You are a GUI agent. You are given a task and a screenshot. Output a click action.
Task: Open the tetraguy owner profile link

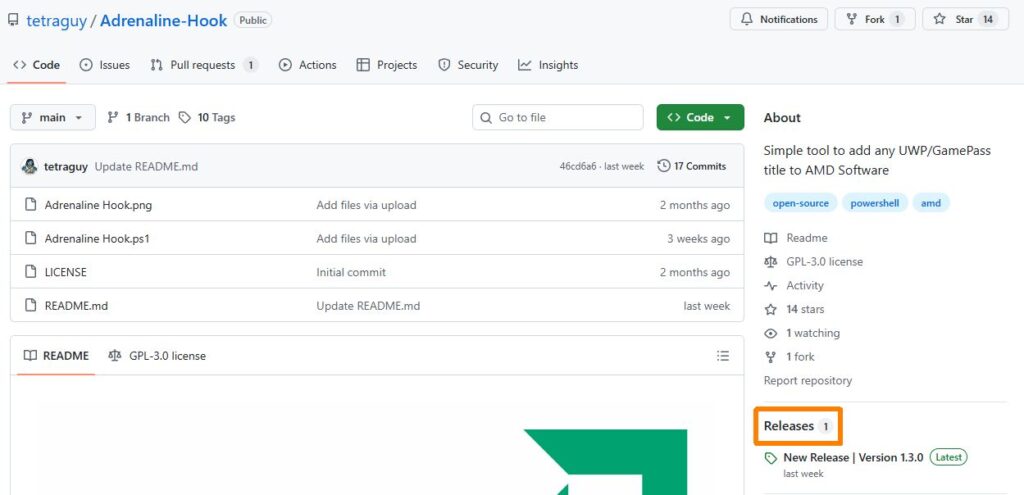(x=56, y=20)
